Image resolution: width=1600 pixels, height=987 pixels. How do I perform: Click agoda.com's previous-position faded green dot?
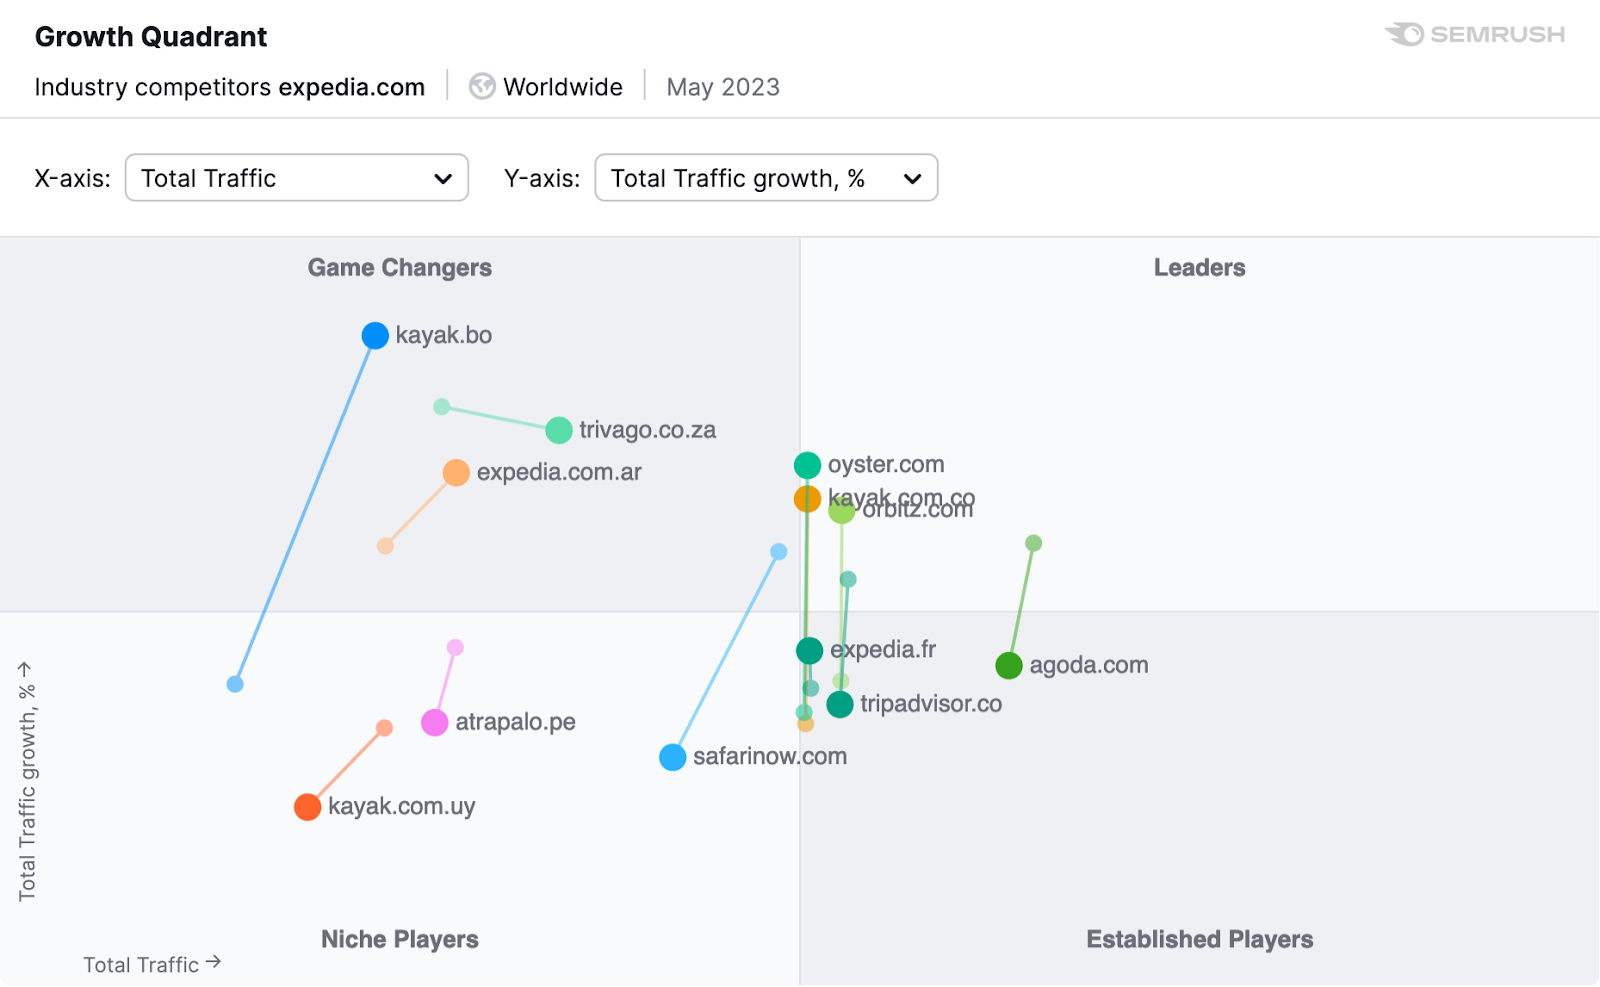1034,543
